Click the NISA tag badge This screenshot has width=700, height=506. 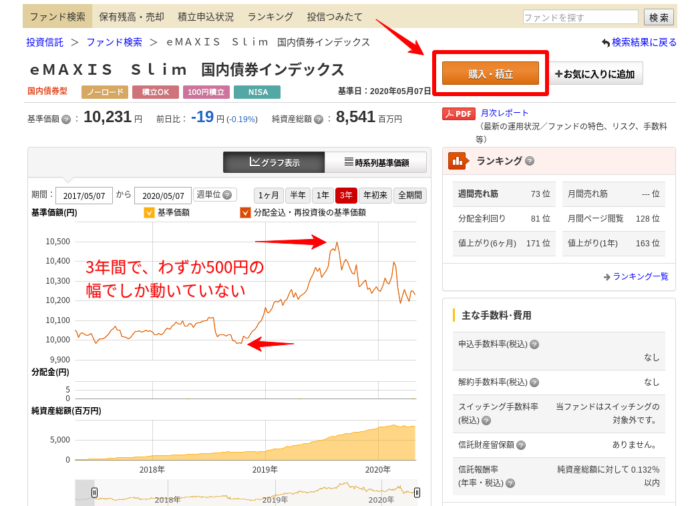click(x=258, y=92)
